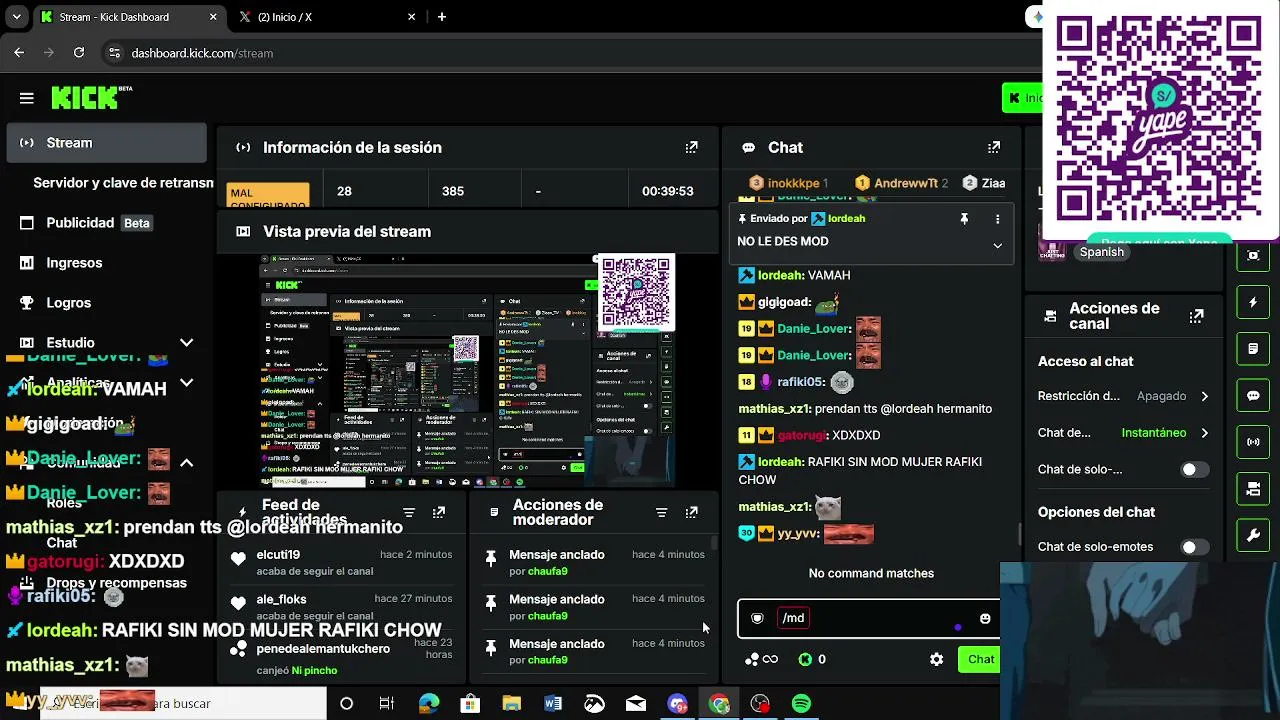Expand the pinned message NO LE DES MOD
1280x720 pixels.
point(997,245)
